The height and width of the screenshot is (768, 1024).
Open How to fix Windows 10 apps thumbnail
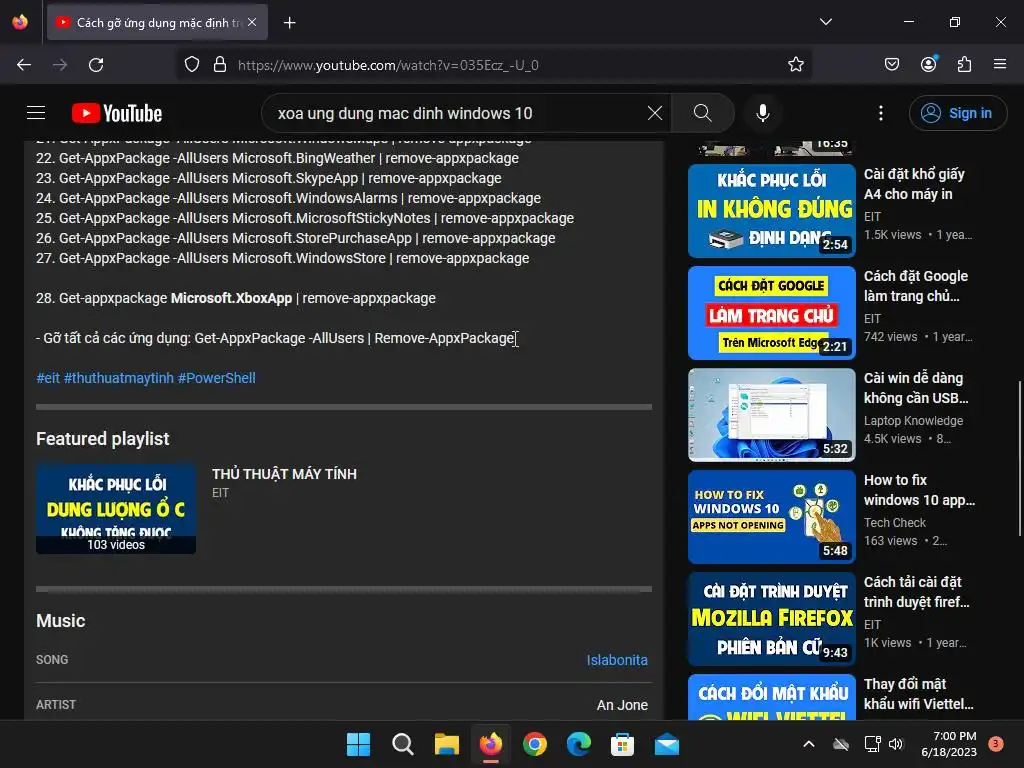click(x=772, y=517)
